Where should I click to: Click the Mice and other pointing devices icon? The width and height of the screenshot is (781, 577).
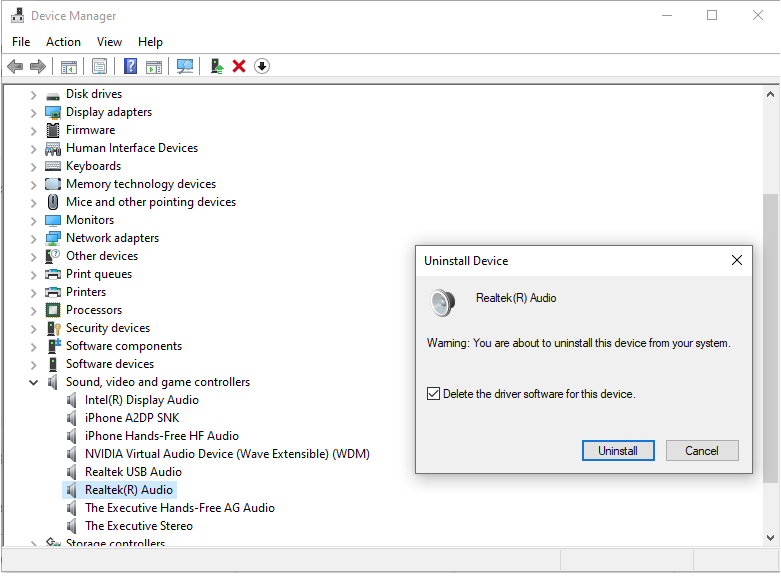pyautogui.click(x=53, y=202)
